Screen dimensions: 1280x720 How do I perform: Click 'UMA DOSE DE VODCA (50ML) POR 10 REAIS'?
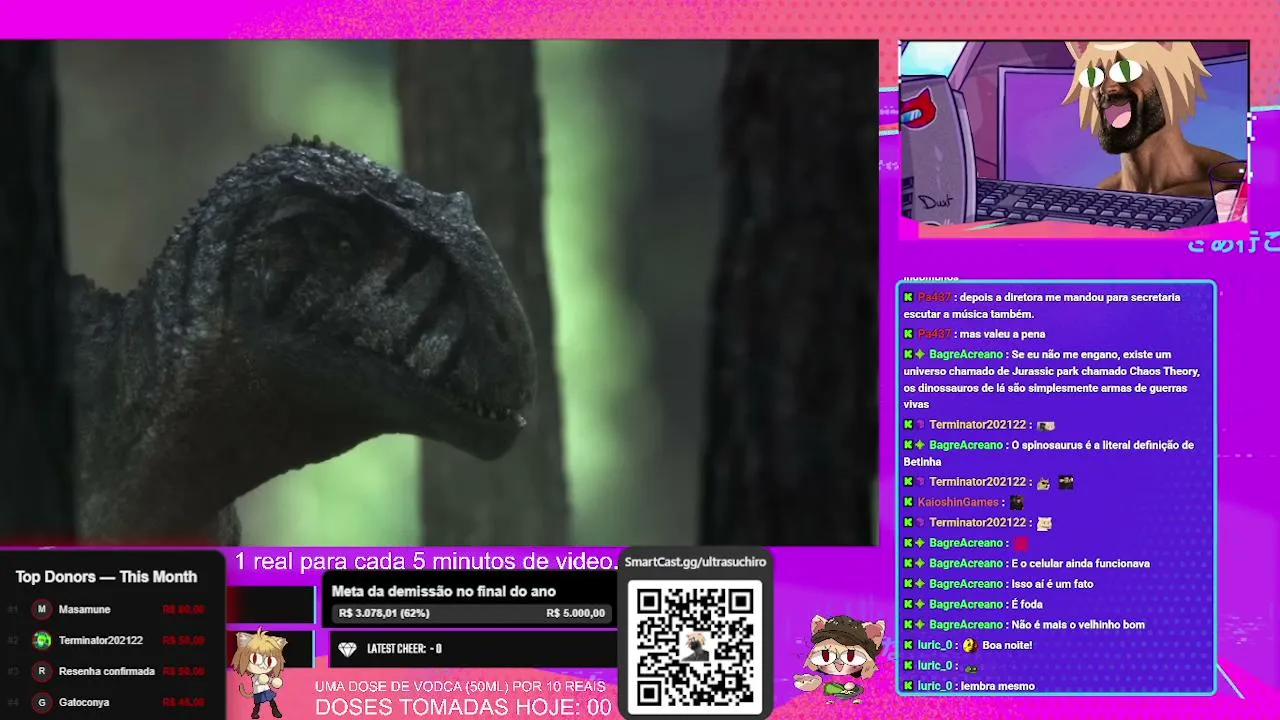pyautogui.click(x=460, y=686)
